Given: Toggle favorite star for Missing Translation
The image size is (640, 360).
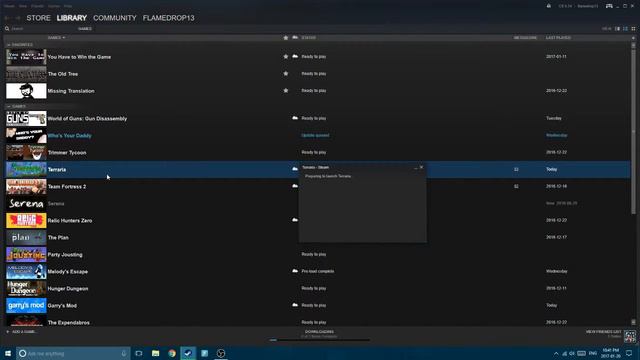Looking at the screenshot, I should point(286,90).
